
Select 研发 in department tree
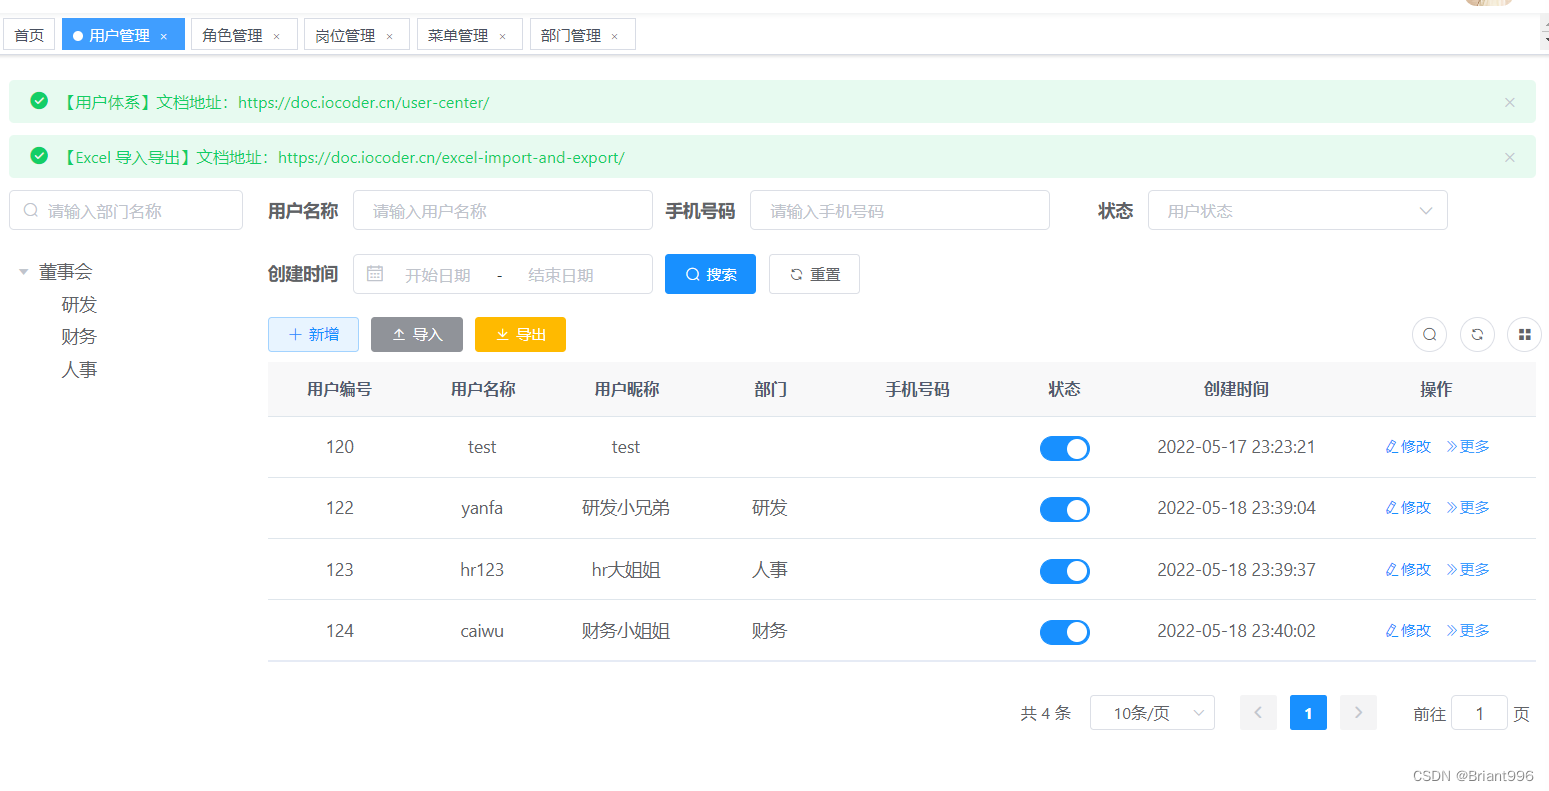click(79, 304)
